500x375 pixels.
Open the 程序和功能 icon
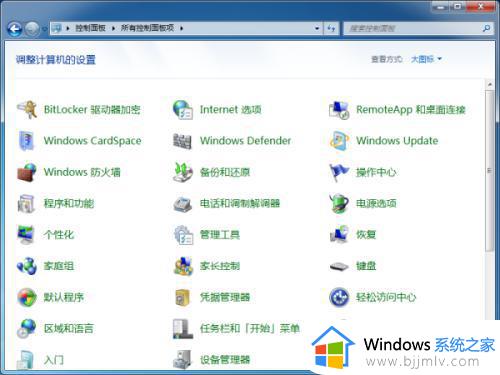point(27,203)
